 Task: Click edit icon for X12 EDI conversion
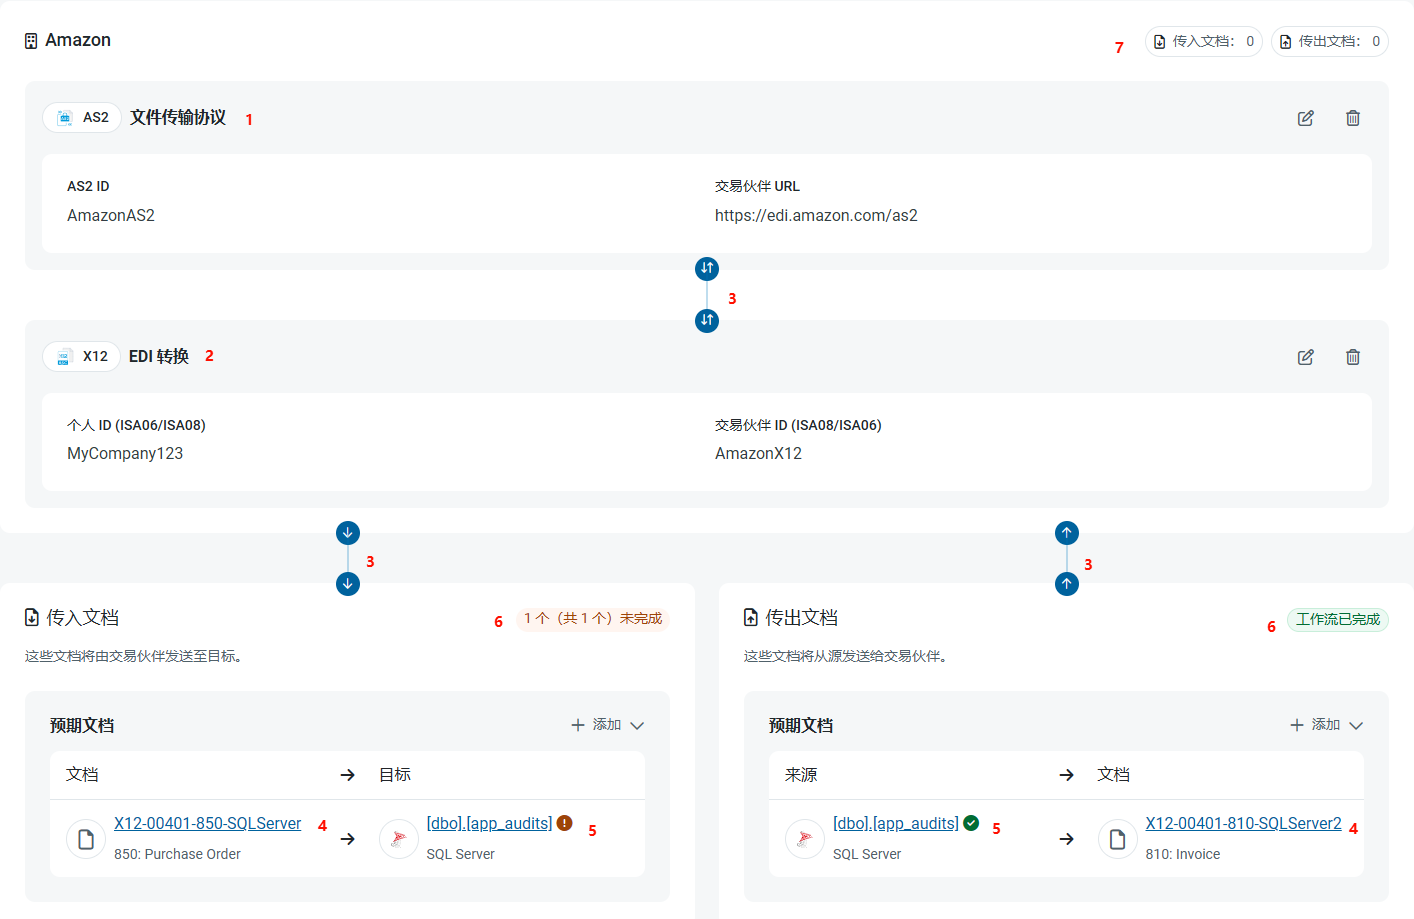1305,357
